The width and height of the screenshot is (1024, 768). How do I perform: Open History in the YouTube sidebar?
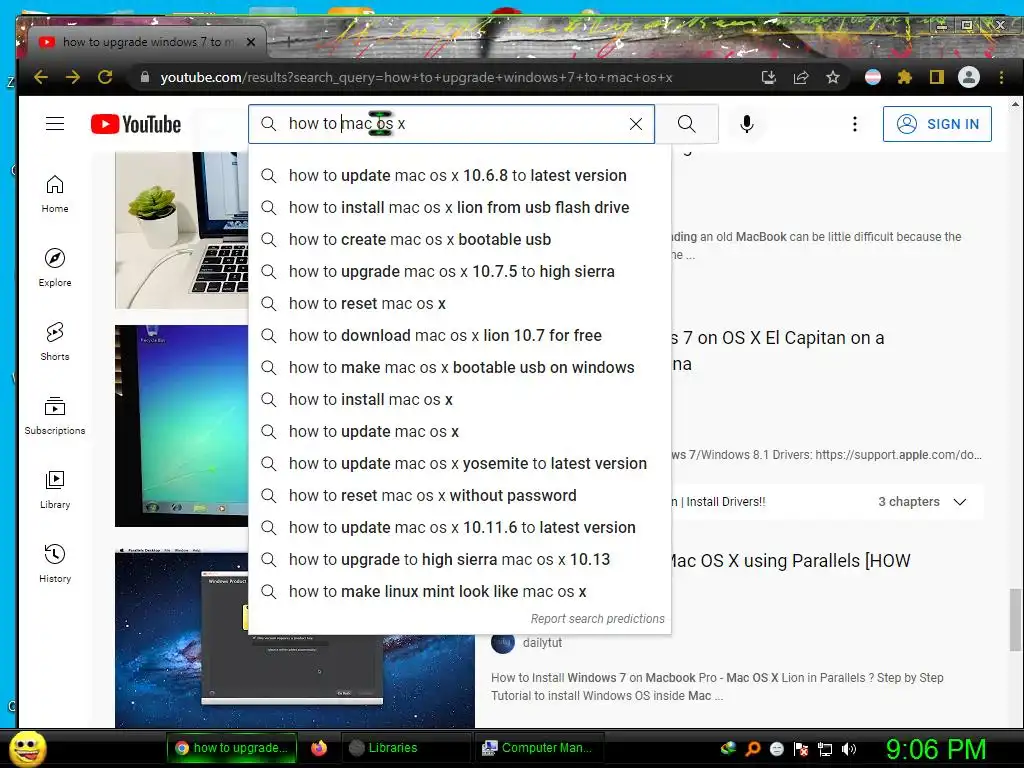55,564
